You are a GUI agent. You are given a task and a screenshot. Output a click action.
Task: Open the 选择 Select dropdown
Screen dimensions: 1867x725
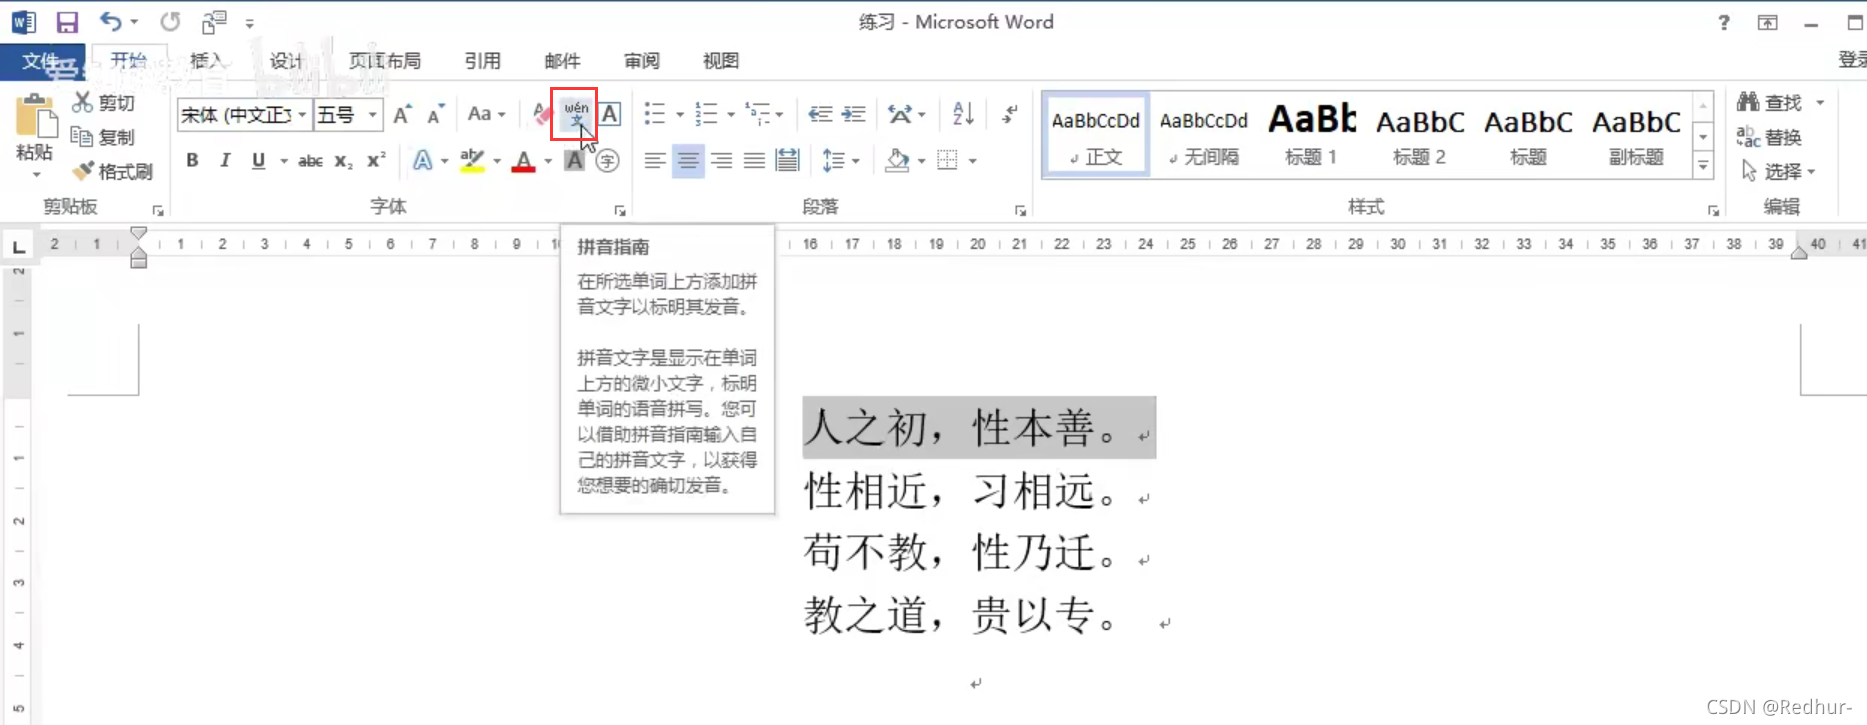click(1779, 171)
